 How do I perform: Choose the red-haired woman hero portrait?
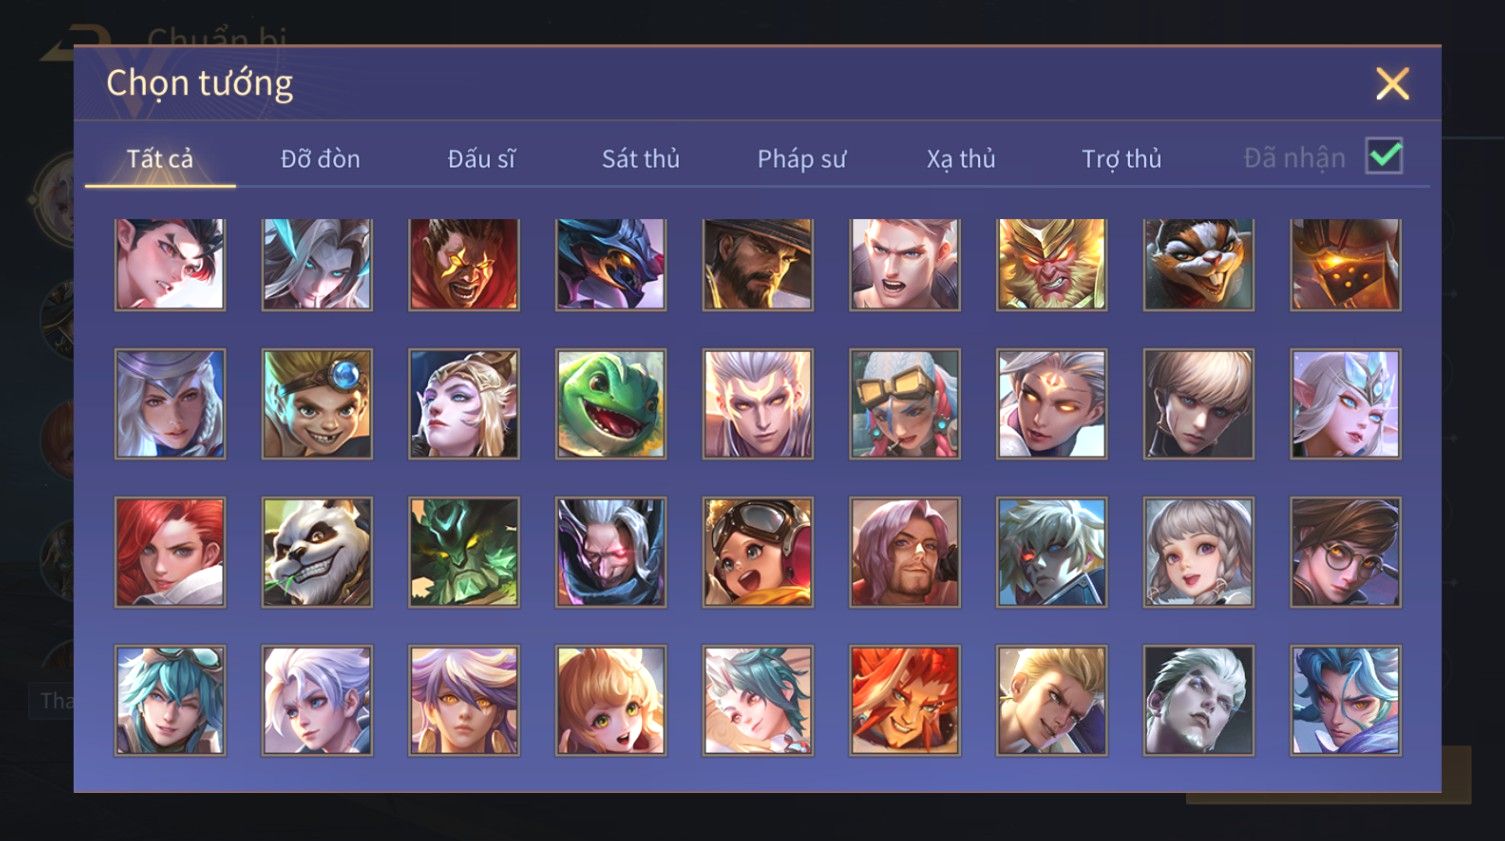click(x=170, y=552)
